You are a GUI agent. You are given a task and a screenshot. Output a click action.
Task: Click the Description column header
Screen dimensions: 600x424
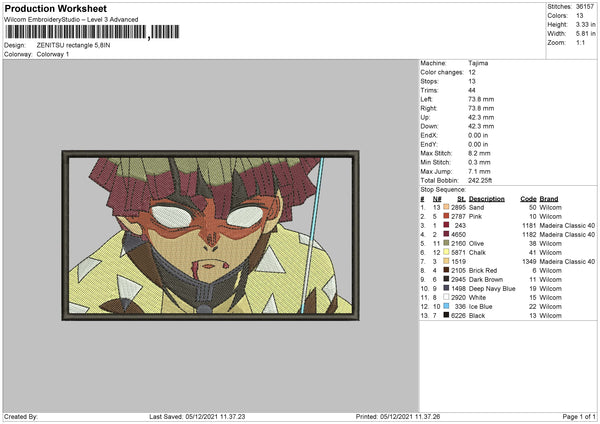tap(486, 199)
